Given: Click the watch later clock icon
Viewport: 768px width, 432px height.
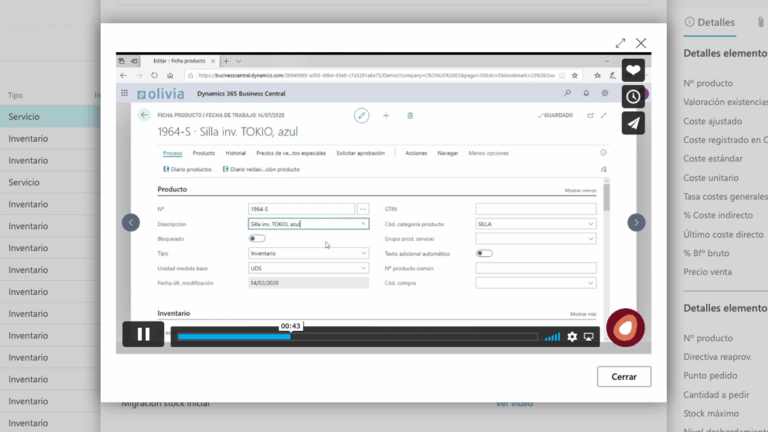Looking at the screenshot, I should (633, 96).
